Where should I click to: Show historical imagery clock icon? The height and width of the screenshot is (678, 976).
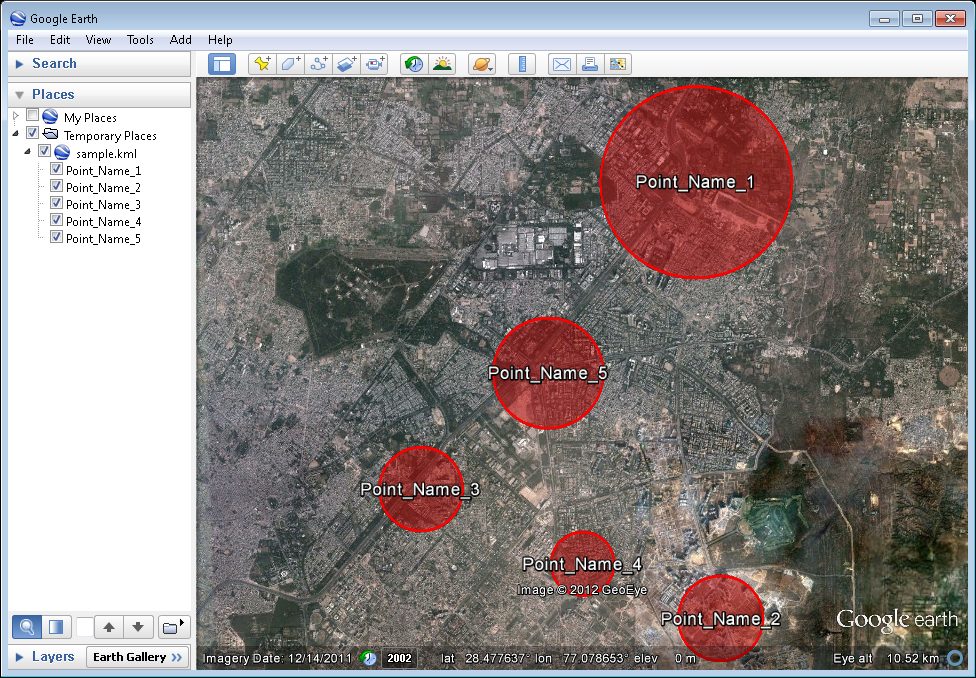coord(414,64)
